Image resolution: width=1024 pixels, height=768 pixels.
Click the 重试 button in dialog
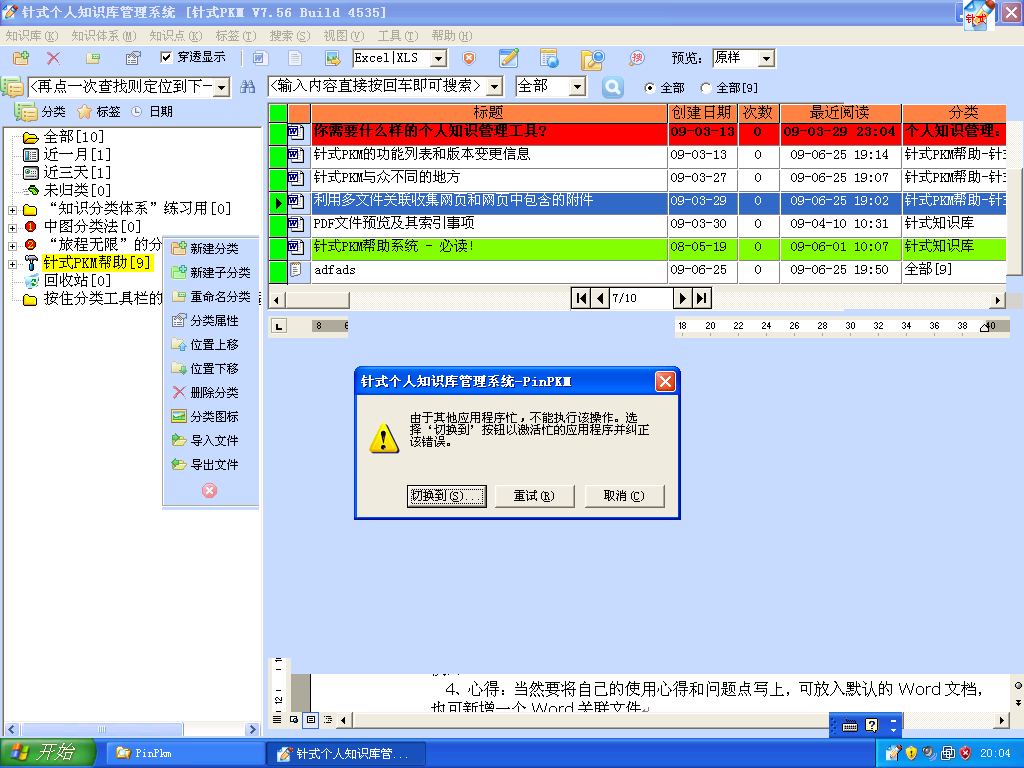(533, 496)
